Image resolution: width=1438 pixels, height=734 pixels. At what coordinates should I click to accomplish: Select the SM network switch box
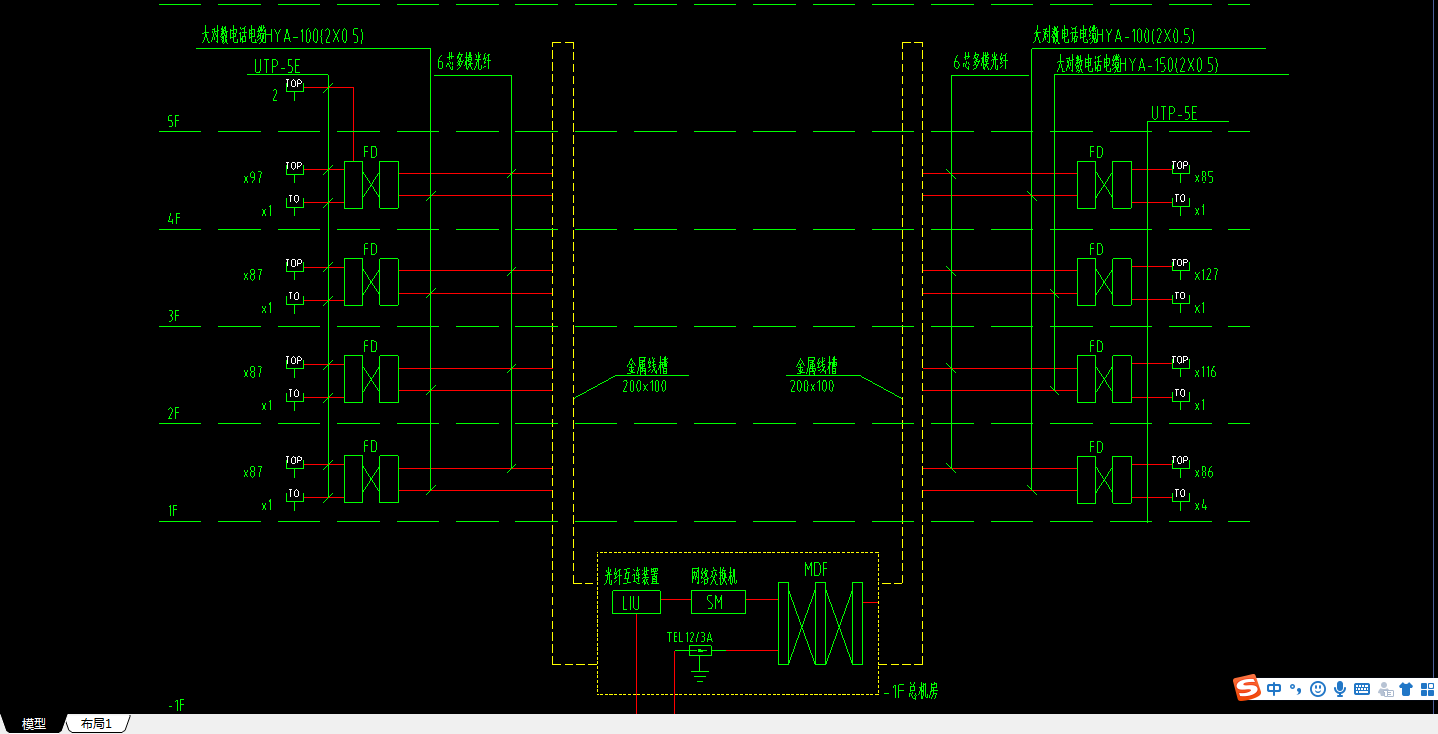point(718,602)
